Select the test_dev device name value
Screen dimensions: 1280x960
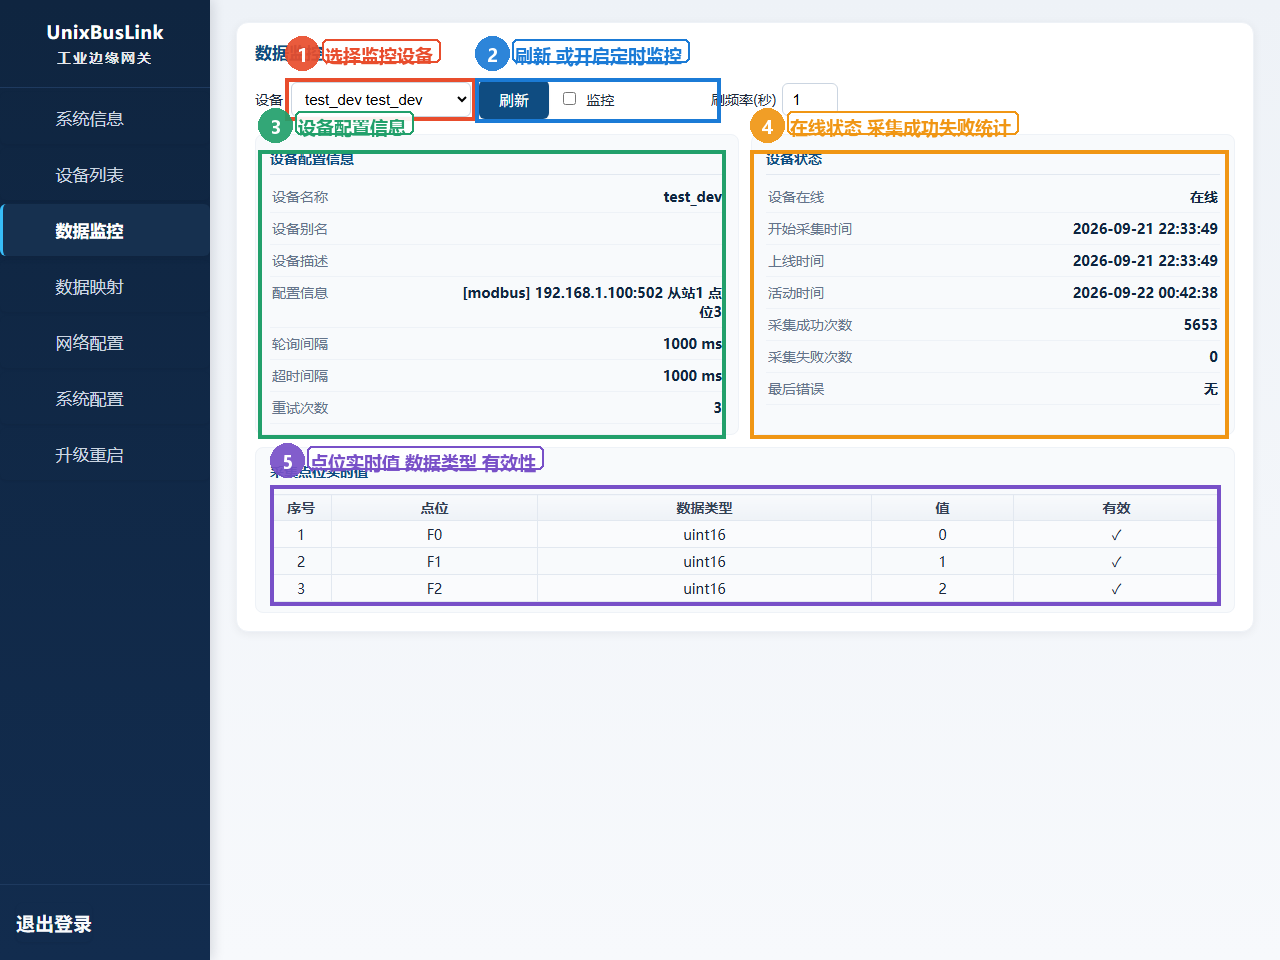pos(692,197)
